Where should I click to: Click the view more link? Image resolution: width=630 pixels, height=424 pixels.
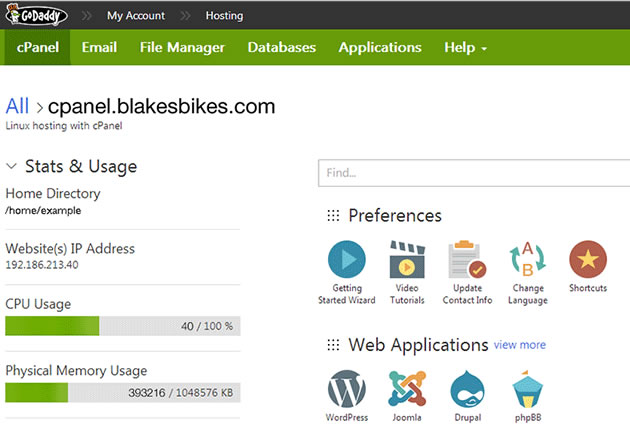[x=520, y=345]
